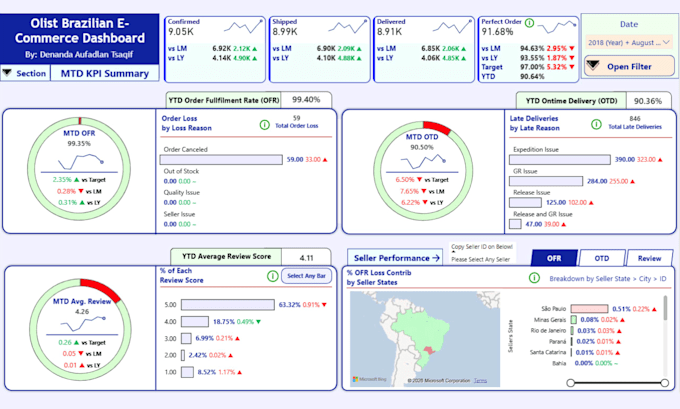Select the 2.00 review score bar
The width and height of the screenshot is (680, 409).
(x=183, y=355)
